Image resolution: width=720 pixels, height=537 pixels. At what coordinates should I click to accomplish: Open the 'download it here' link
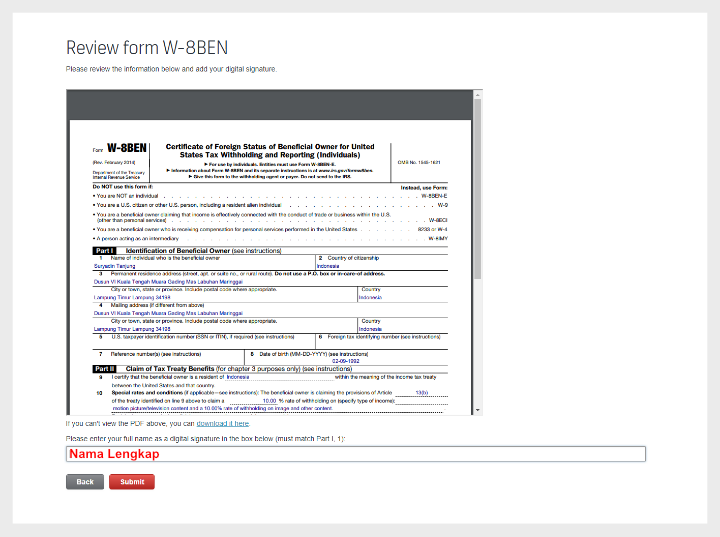(223, 424)
